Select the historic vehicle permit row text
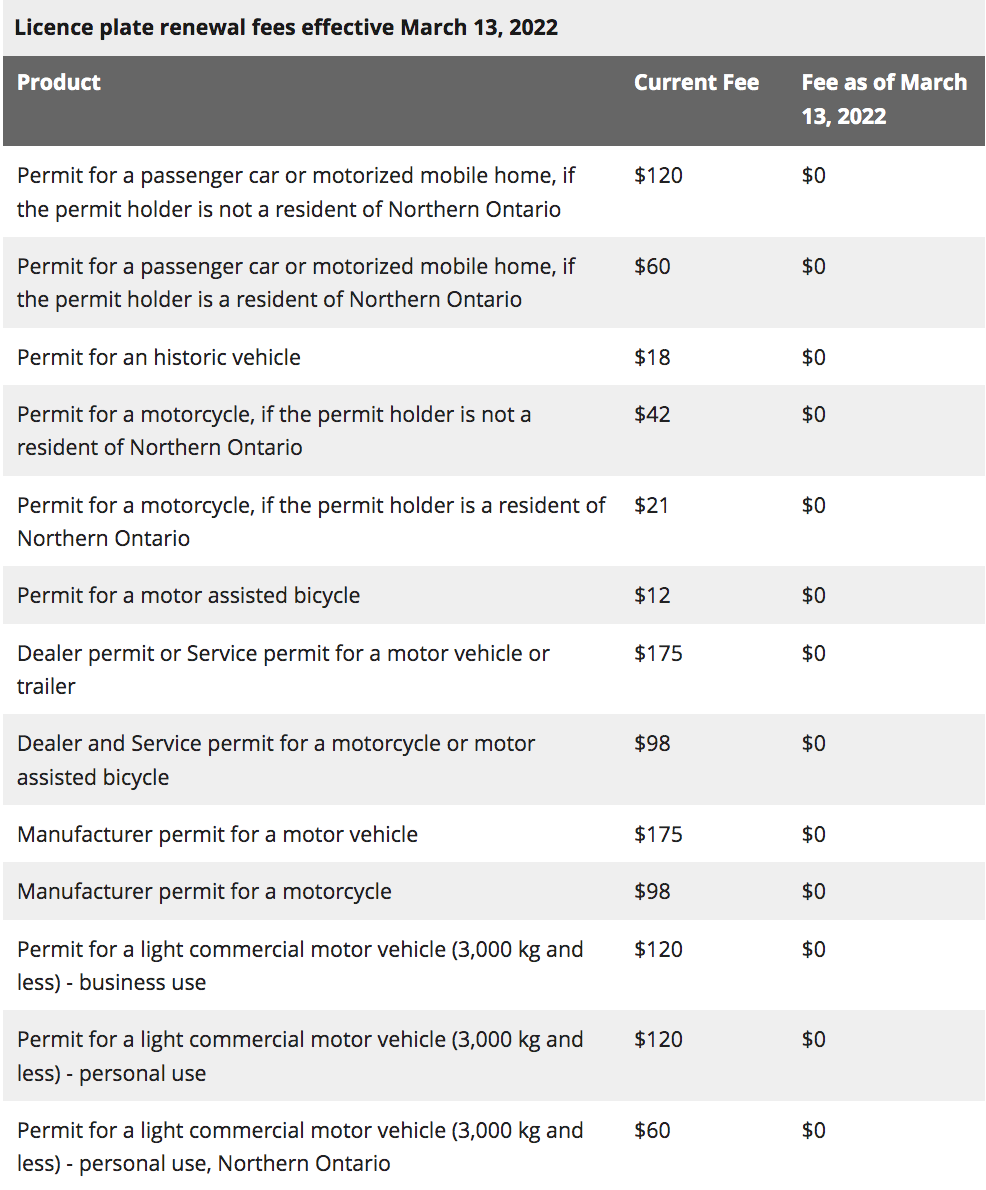 (x=159, y=357)
